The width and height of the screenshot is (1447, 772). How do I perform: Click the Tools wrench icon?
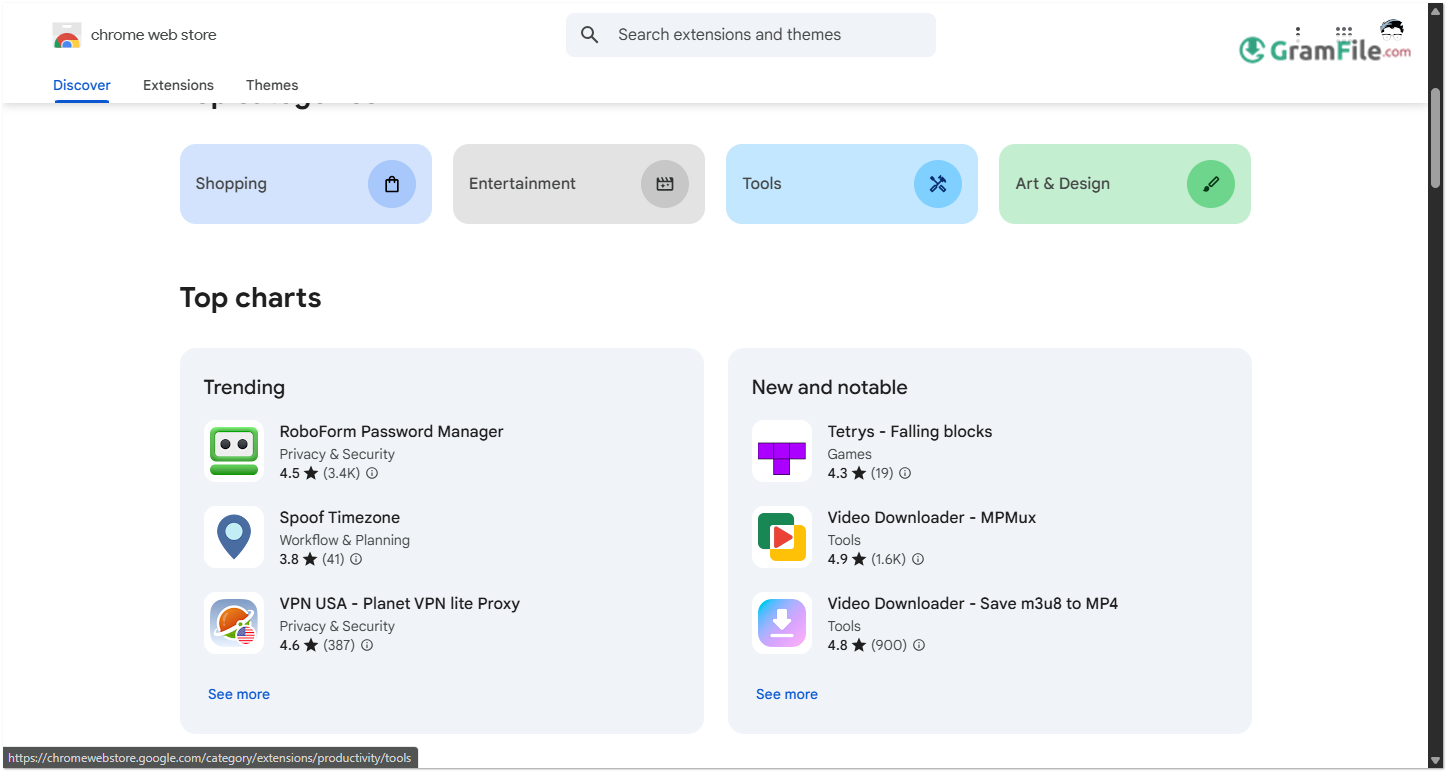pyautogui.click(x=938, y=184)
